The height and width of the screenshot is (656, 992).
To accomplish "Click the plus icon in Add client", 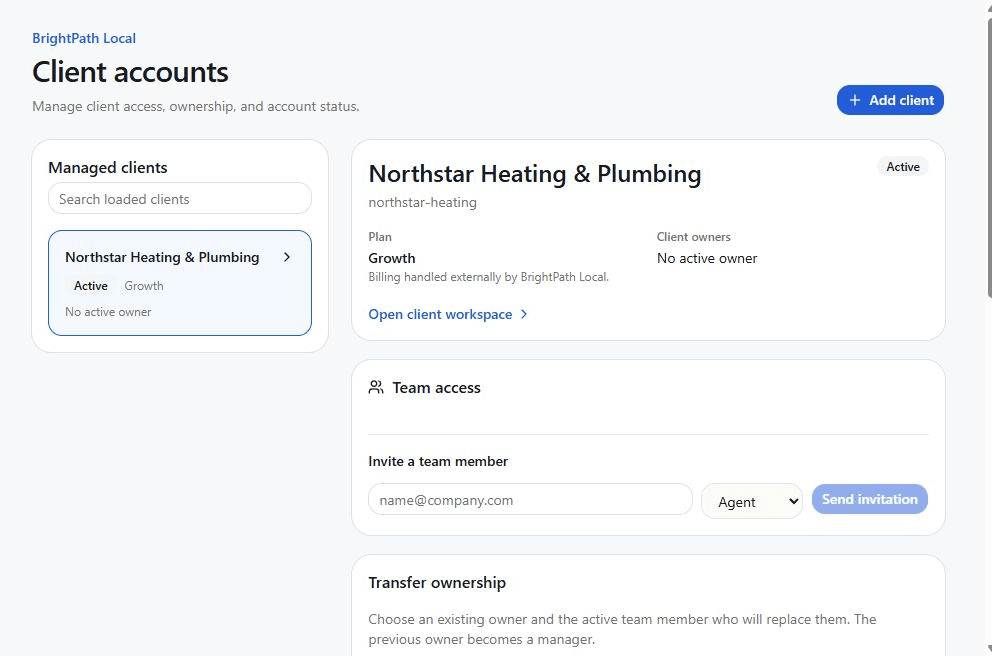I will click(x=855, y=100).
